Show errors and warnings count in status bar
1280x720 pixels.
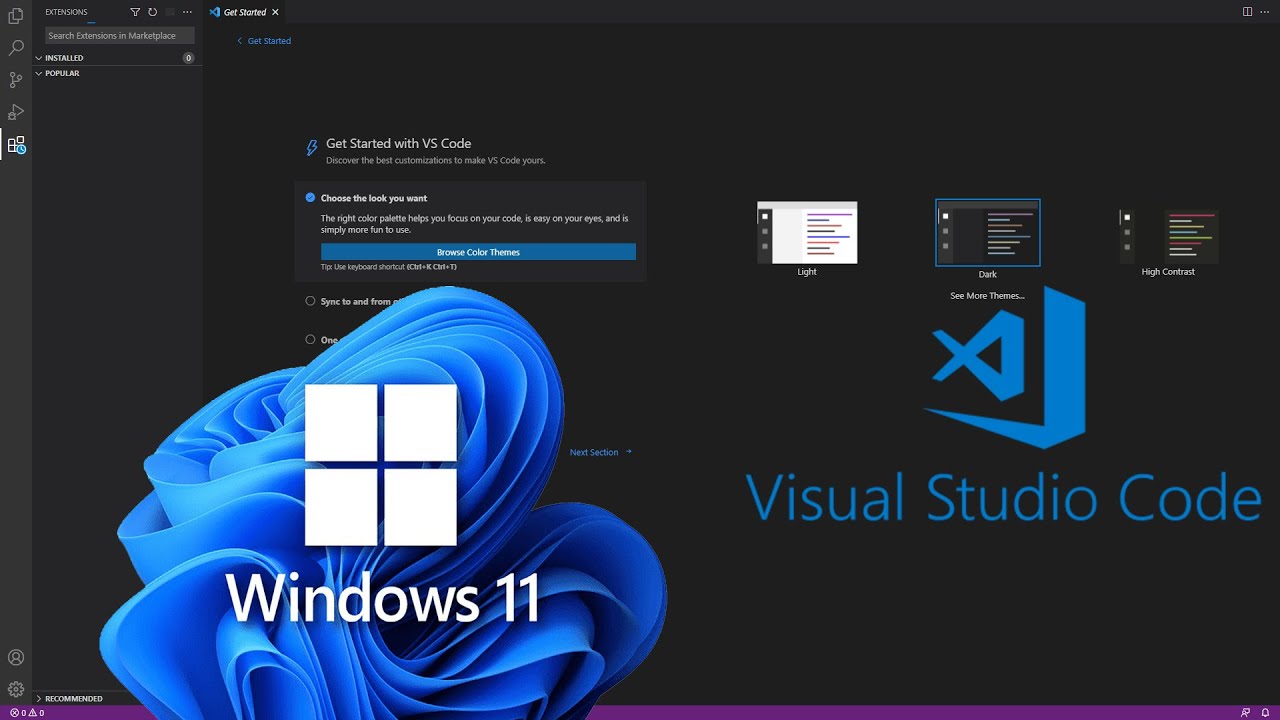pos(27,713)
